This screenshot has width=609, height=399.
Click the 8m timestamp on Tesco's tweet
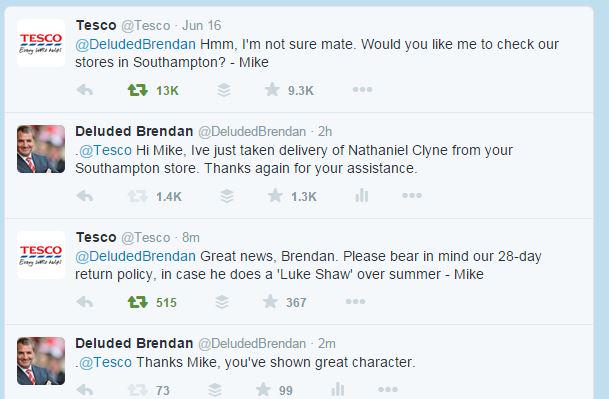(191, 237)
